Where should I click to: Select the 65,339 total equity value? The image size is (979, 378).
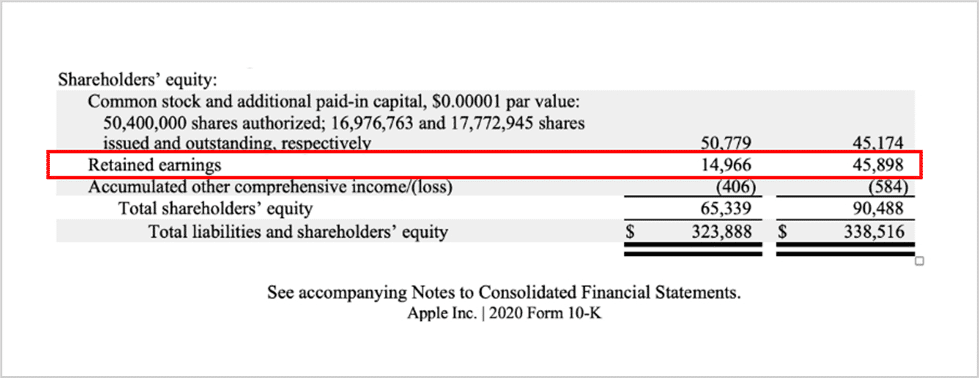(724, 209)
